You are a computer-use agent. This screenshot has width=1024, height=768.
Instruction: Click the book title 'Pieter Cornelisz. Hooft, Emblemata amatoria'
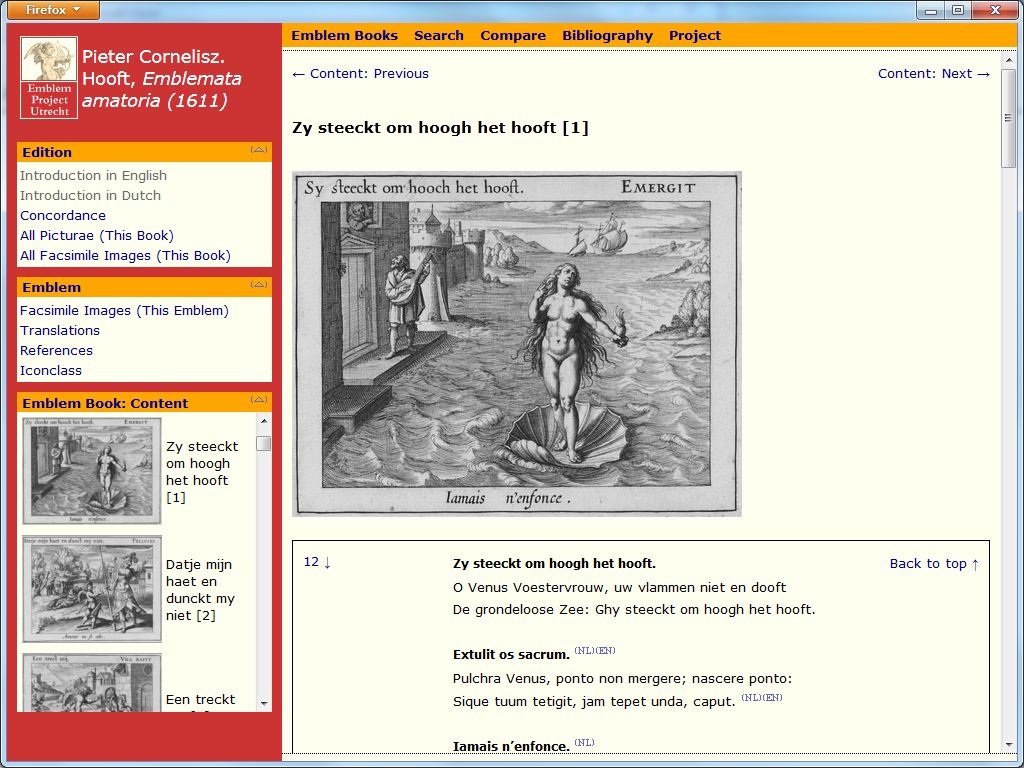[x=161, y=78]
